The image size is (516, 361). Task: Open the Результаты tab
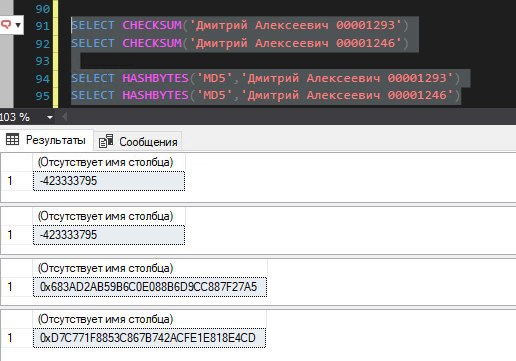pyautogui.click(x=47, y=140)
